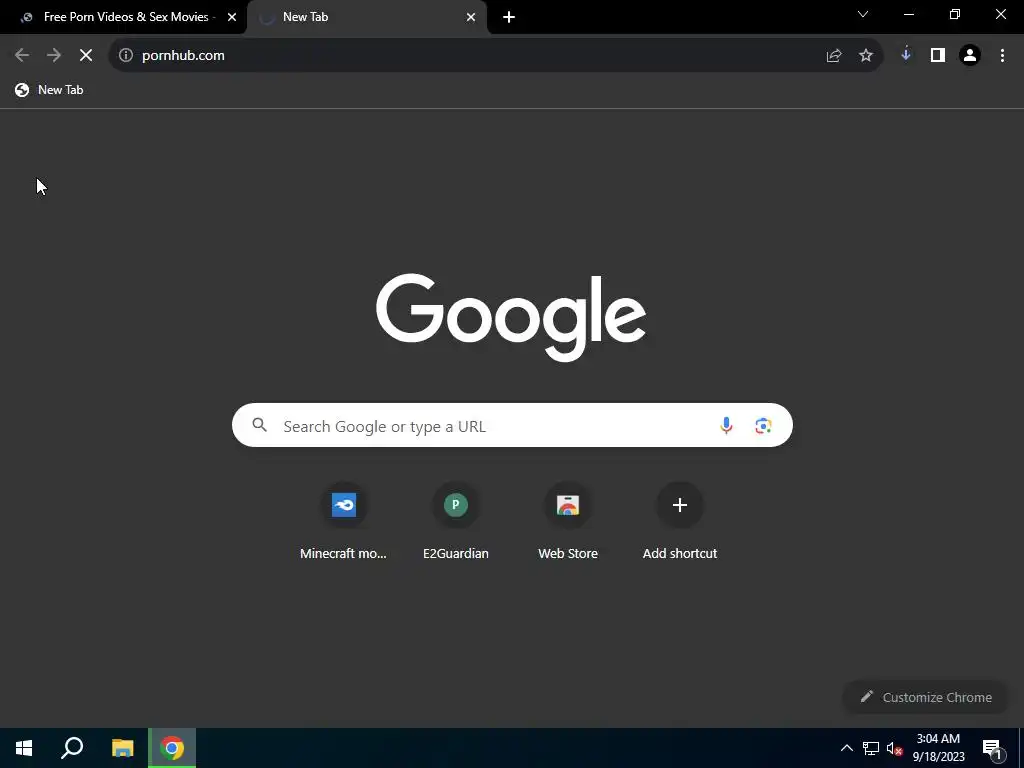Image resolution: width=1024 pixels, height=768 pixels.
Task: Show hidden system tray icons
Action: point(846,748)
